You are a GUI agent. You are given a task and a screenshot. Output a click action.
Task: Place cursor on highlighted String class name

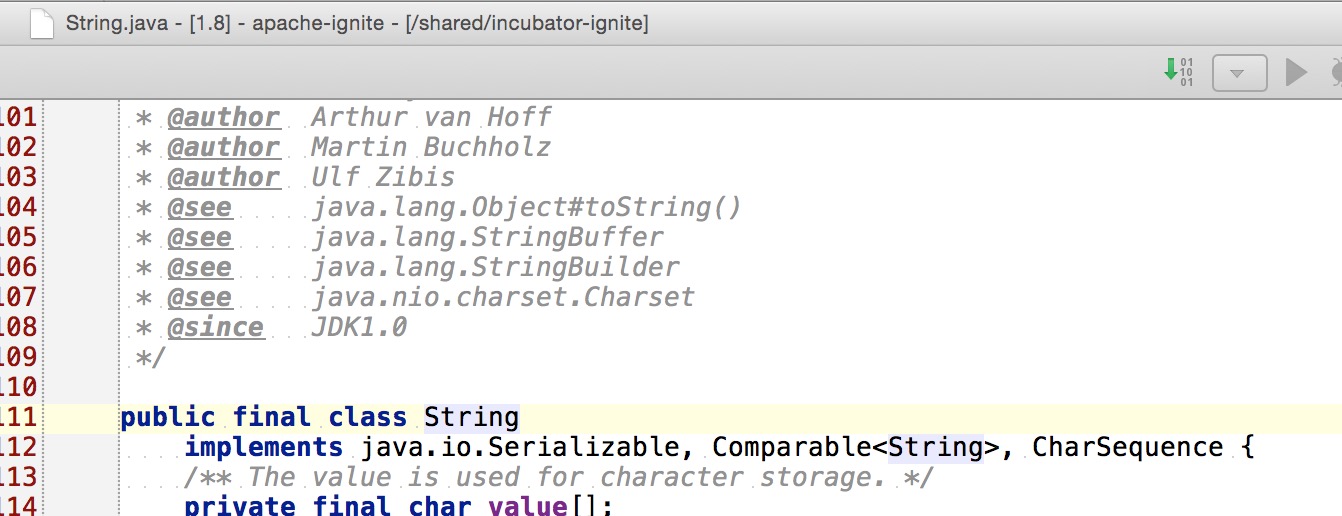471,417
